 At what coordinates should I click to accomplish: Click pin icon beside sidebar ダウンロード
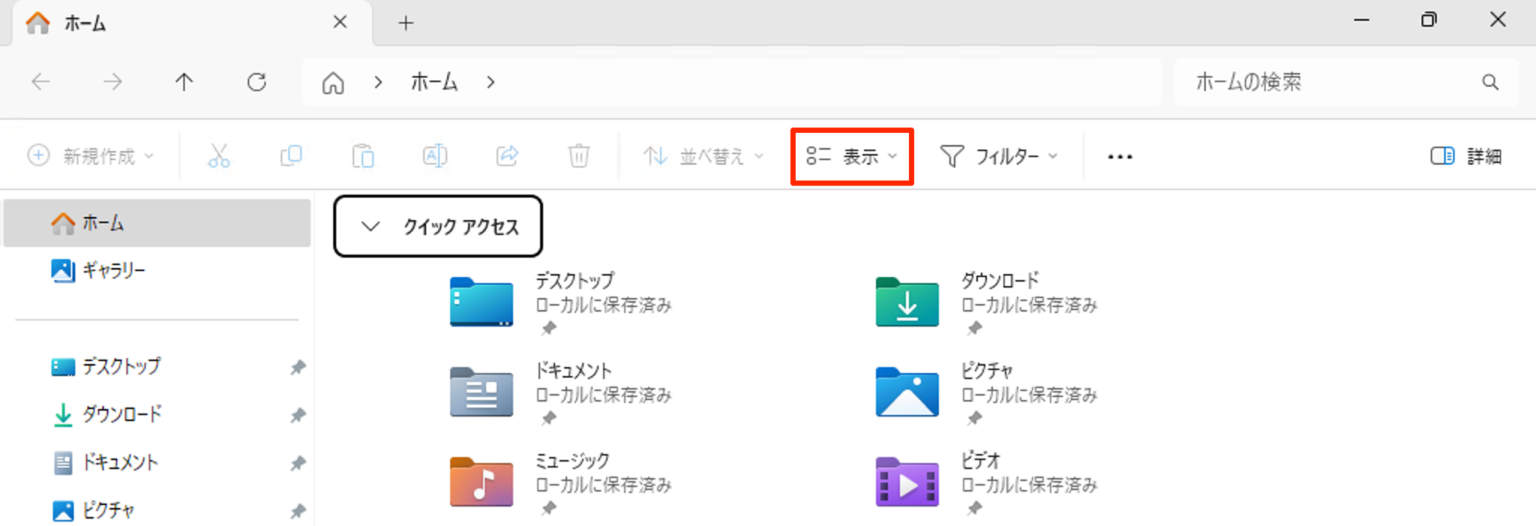tap(297, 416)
